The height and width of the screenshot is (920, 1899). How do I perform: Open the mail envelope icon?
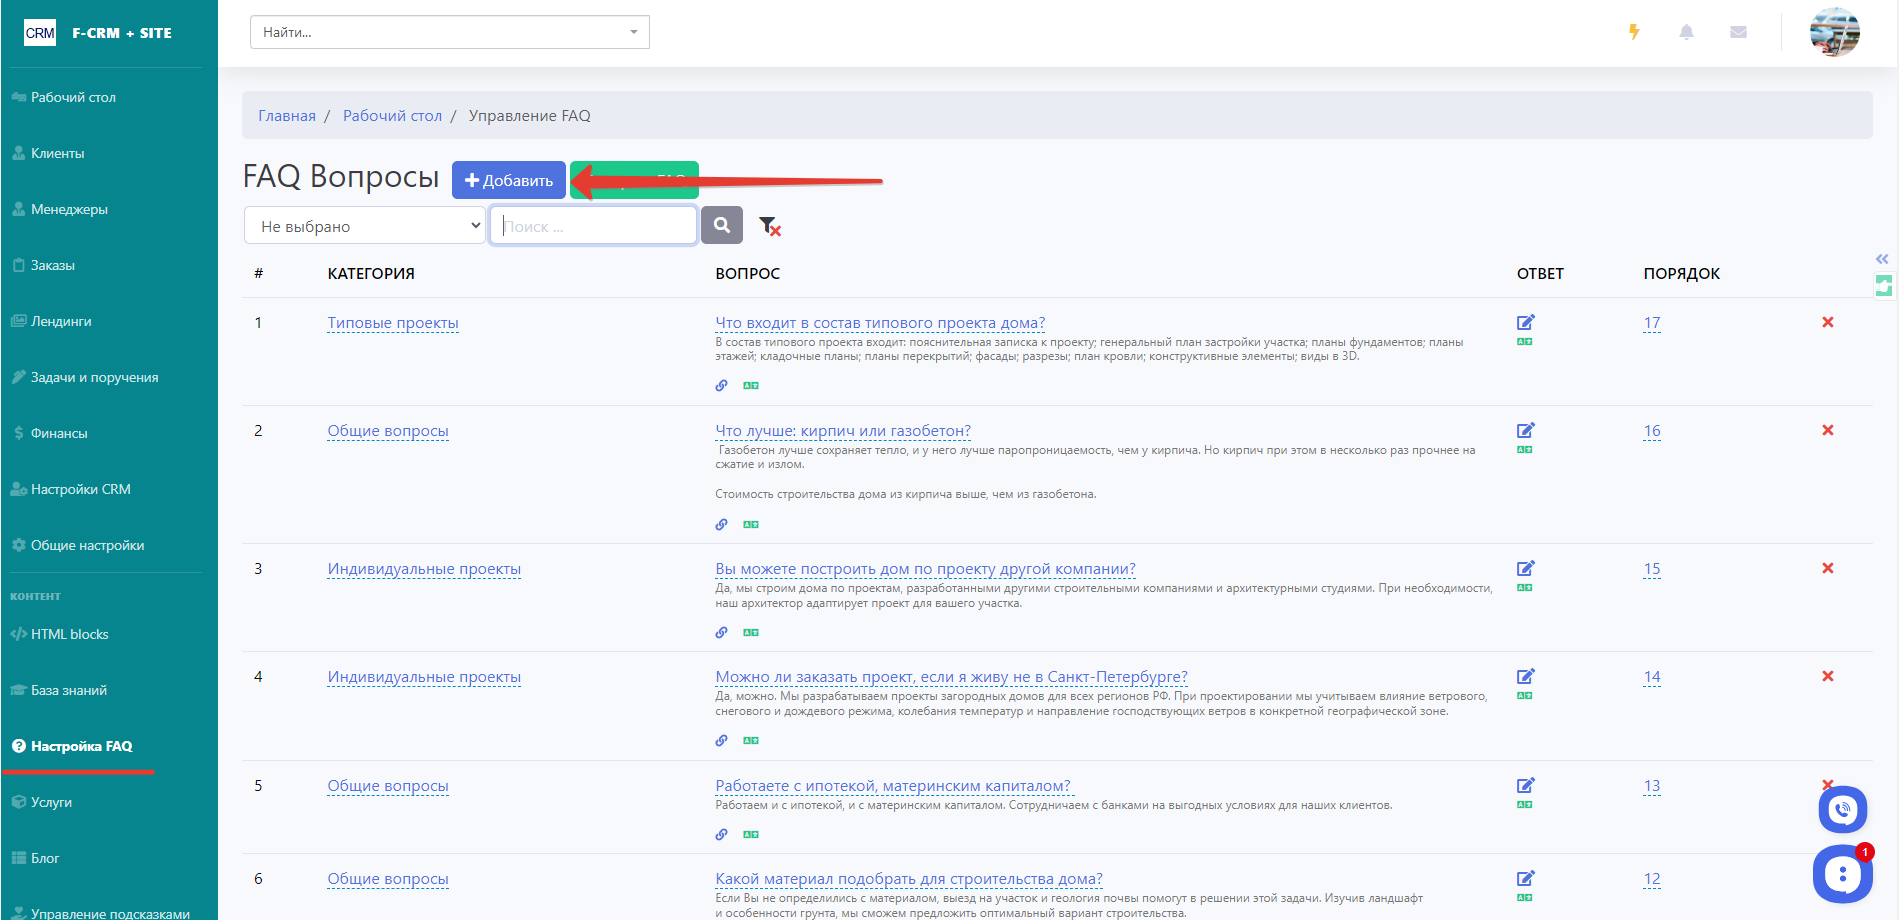click(x=1738, y=32)
